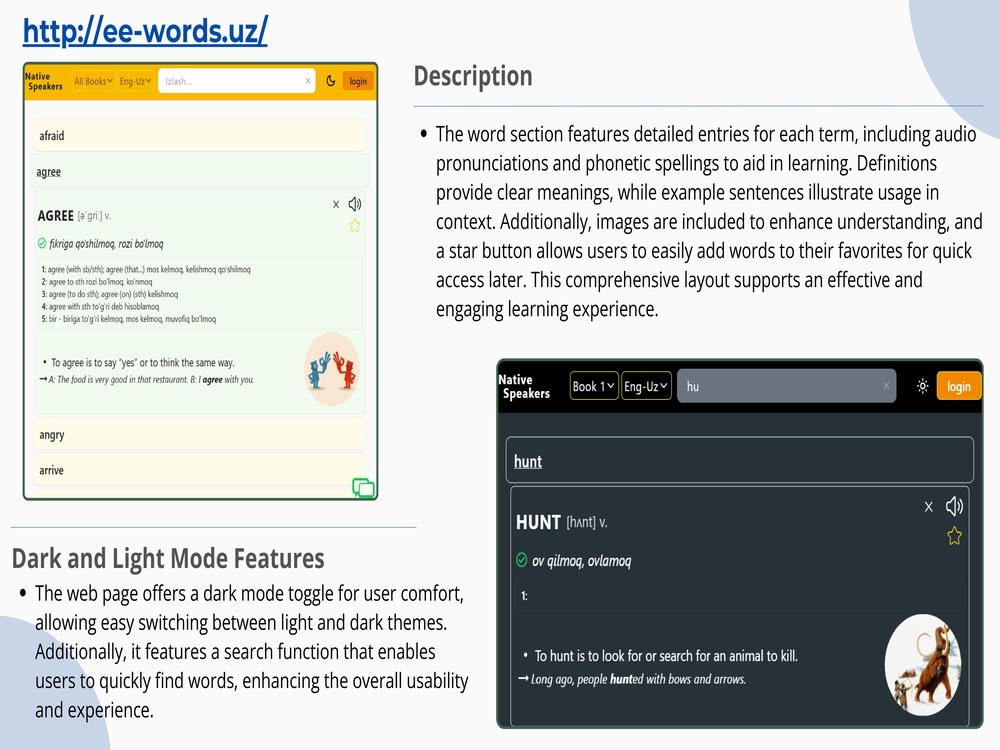
Task: Click the mammoth hunt illustration
Action: [922, 665]
